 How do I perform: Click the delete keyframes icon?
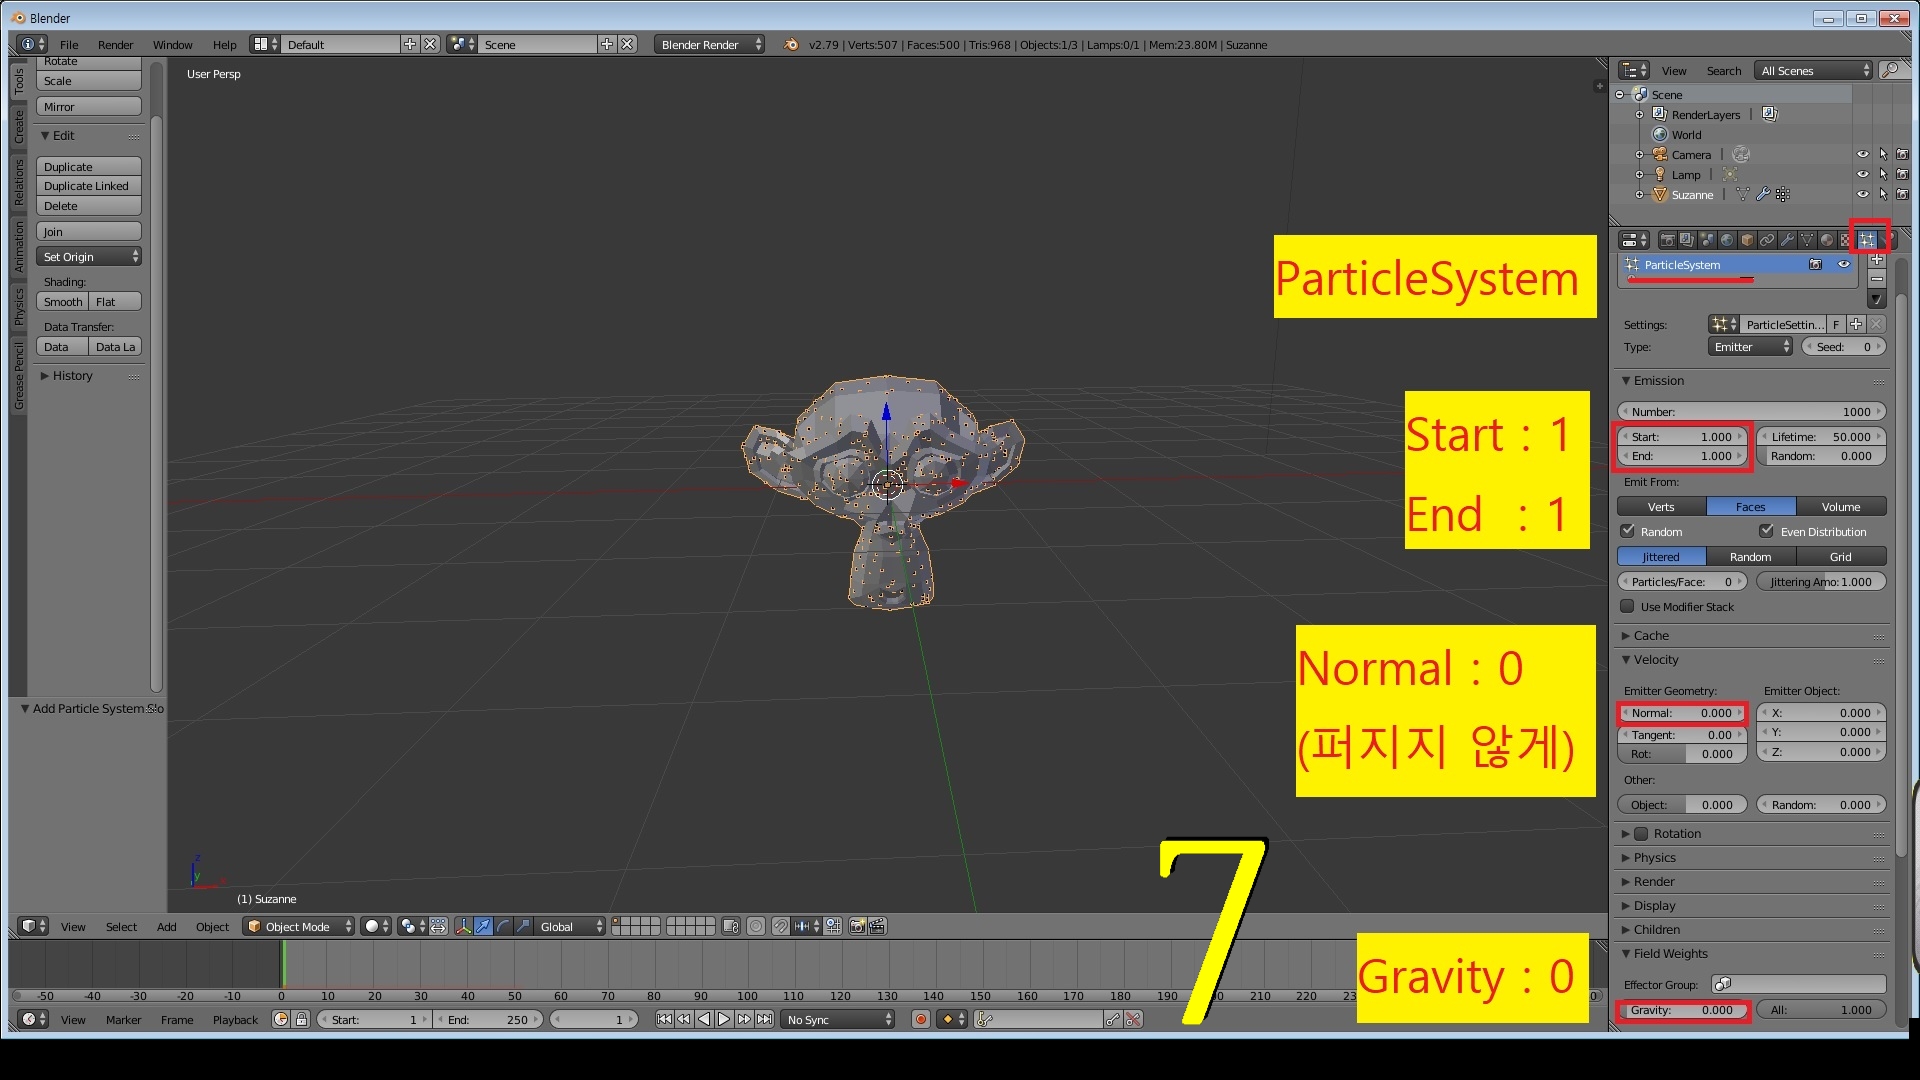click(1133, 1019)
